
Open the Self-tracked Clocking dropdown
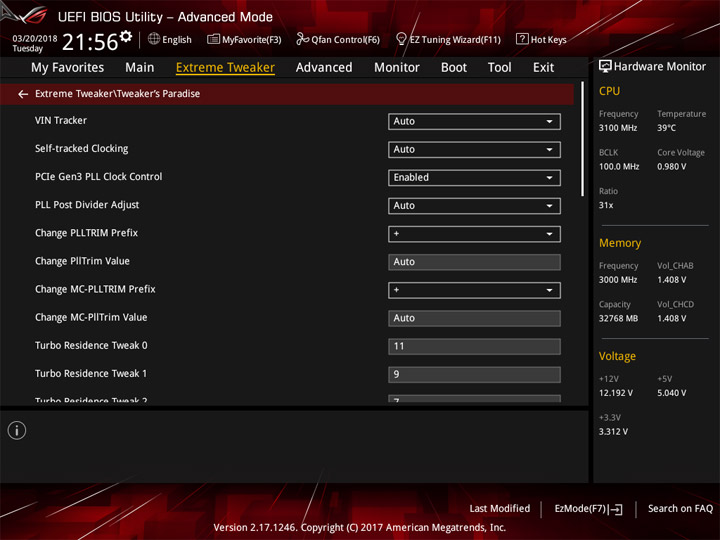tap(474, 150)
